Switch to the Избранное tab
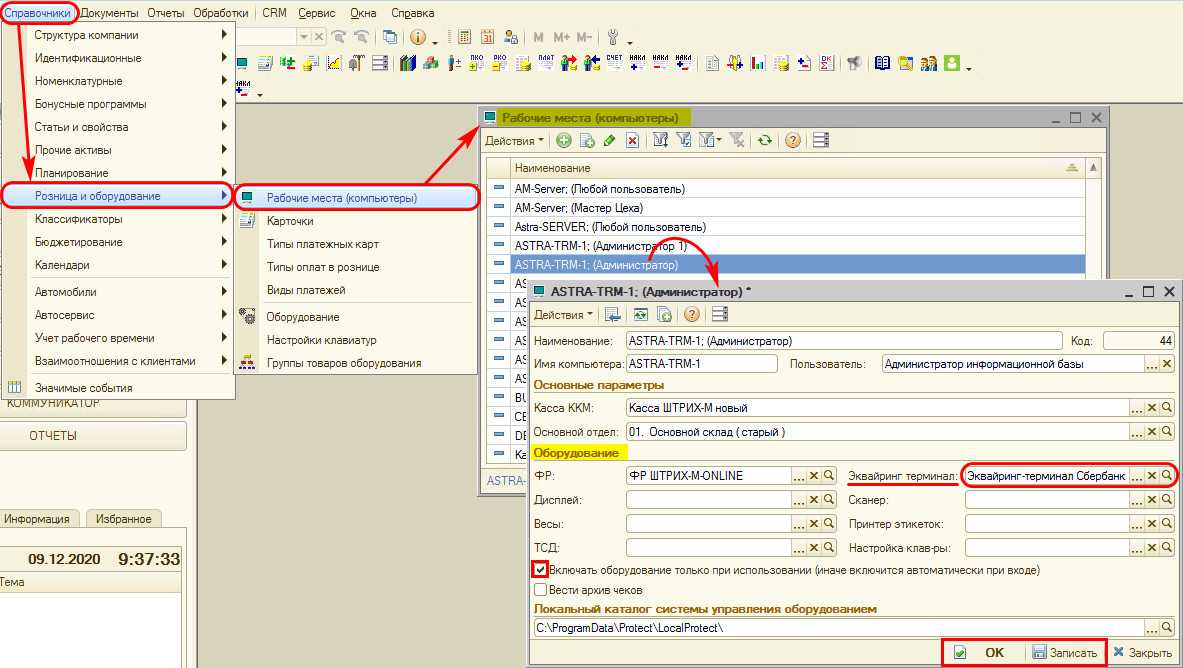 pos(124,519)
